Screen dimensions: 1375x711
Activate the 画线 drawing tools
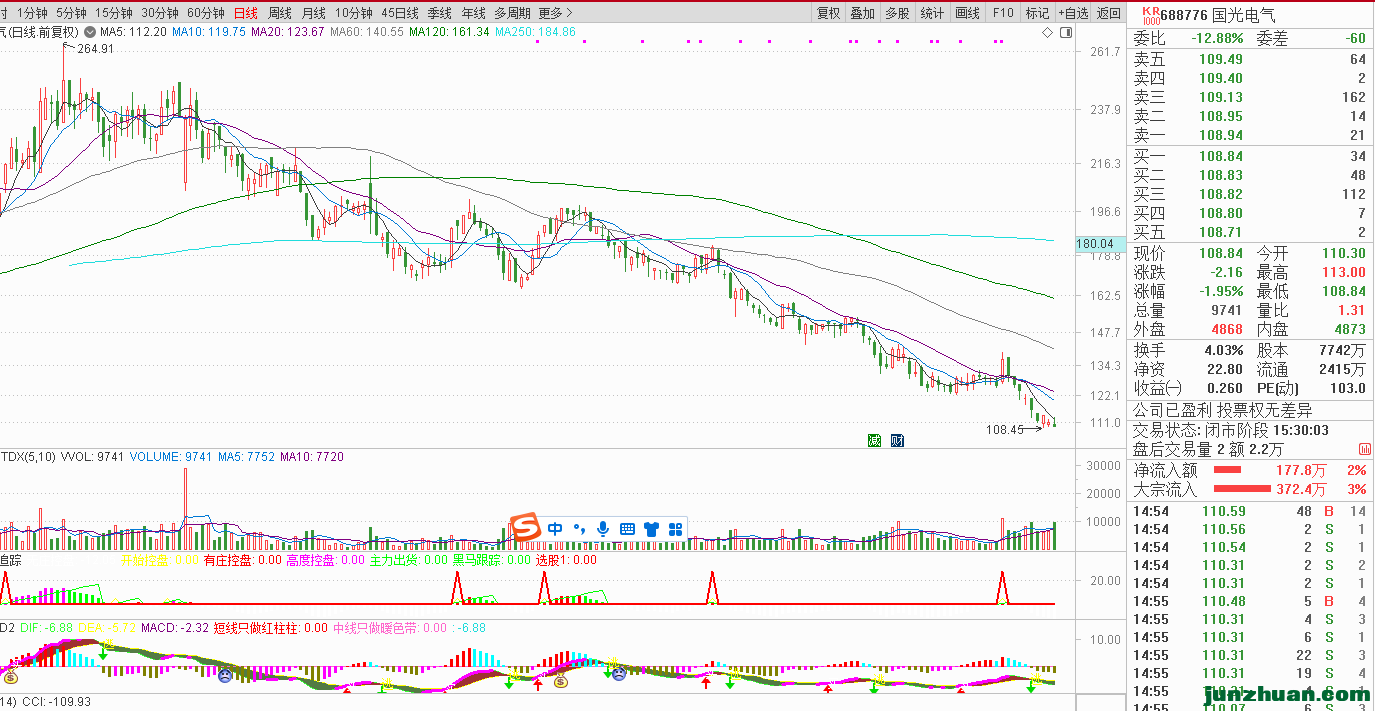click(967, 13)
